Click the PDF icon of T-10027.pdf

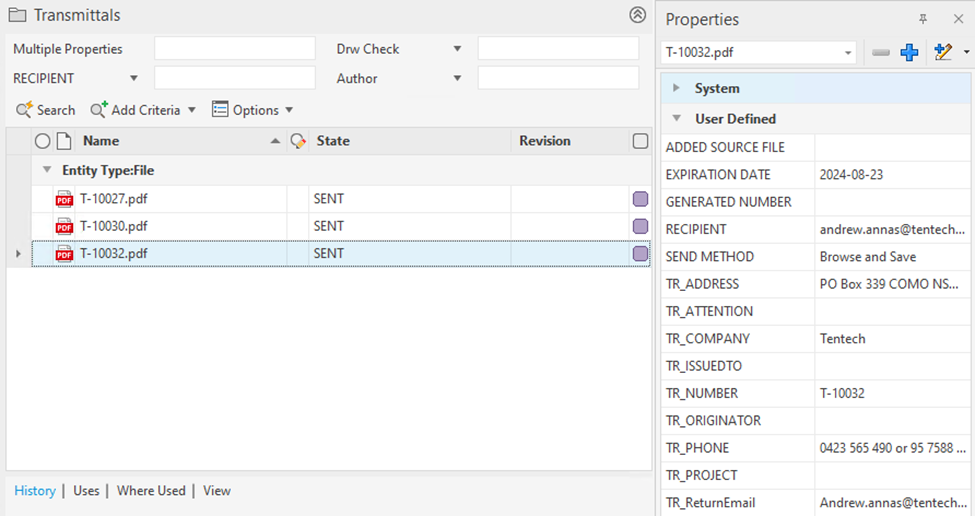point(65,199)
